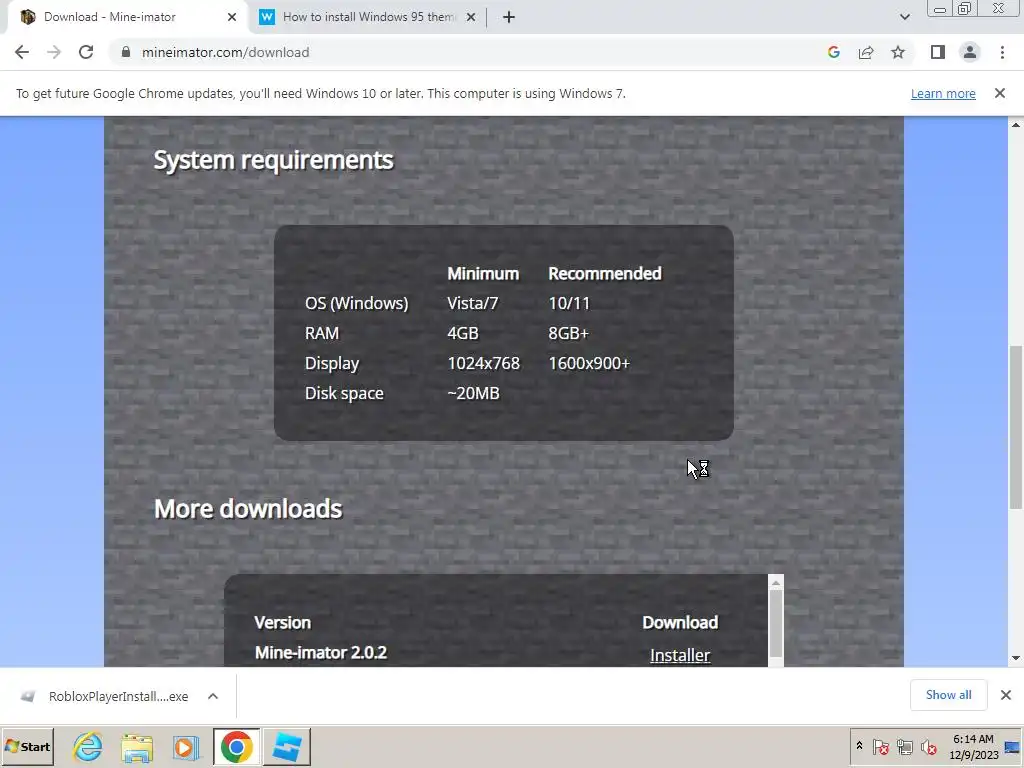Click the muted volume tray icon

click(x=928, y=746)
